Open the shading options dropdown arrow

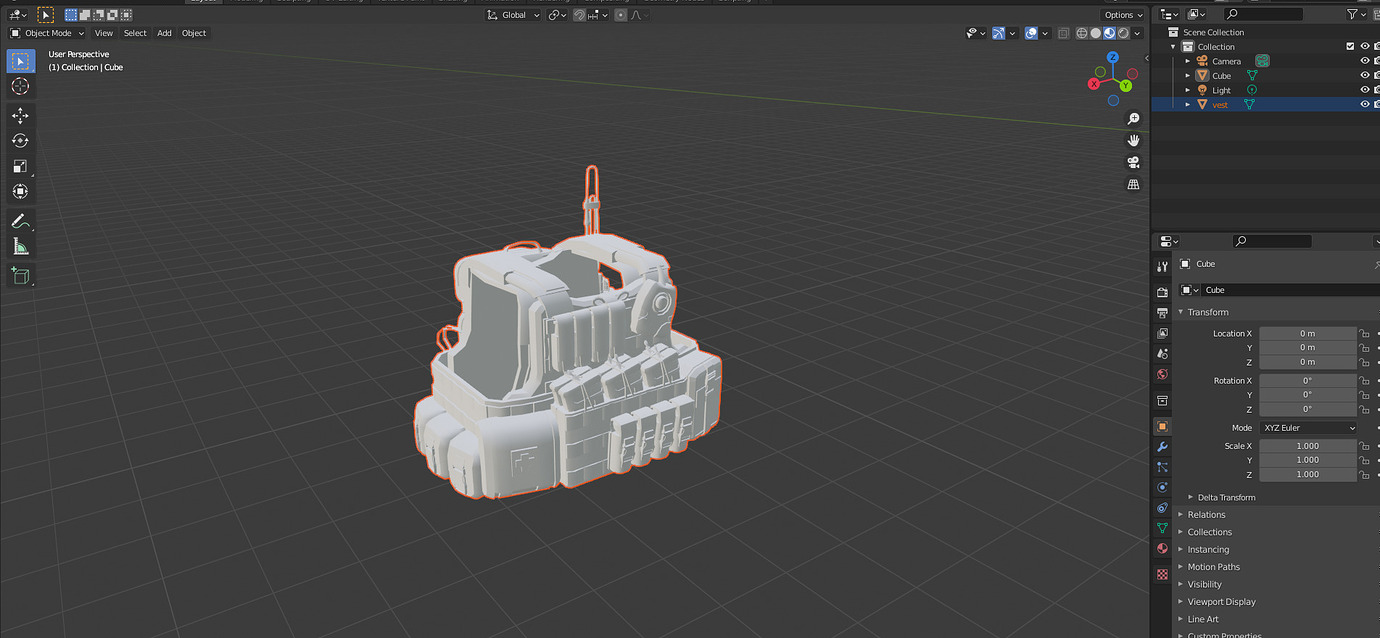coord(1138,33)
